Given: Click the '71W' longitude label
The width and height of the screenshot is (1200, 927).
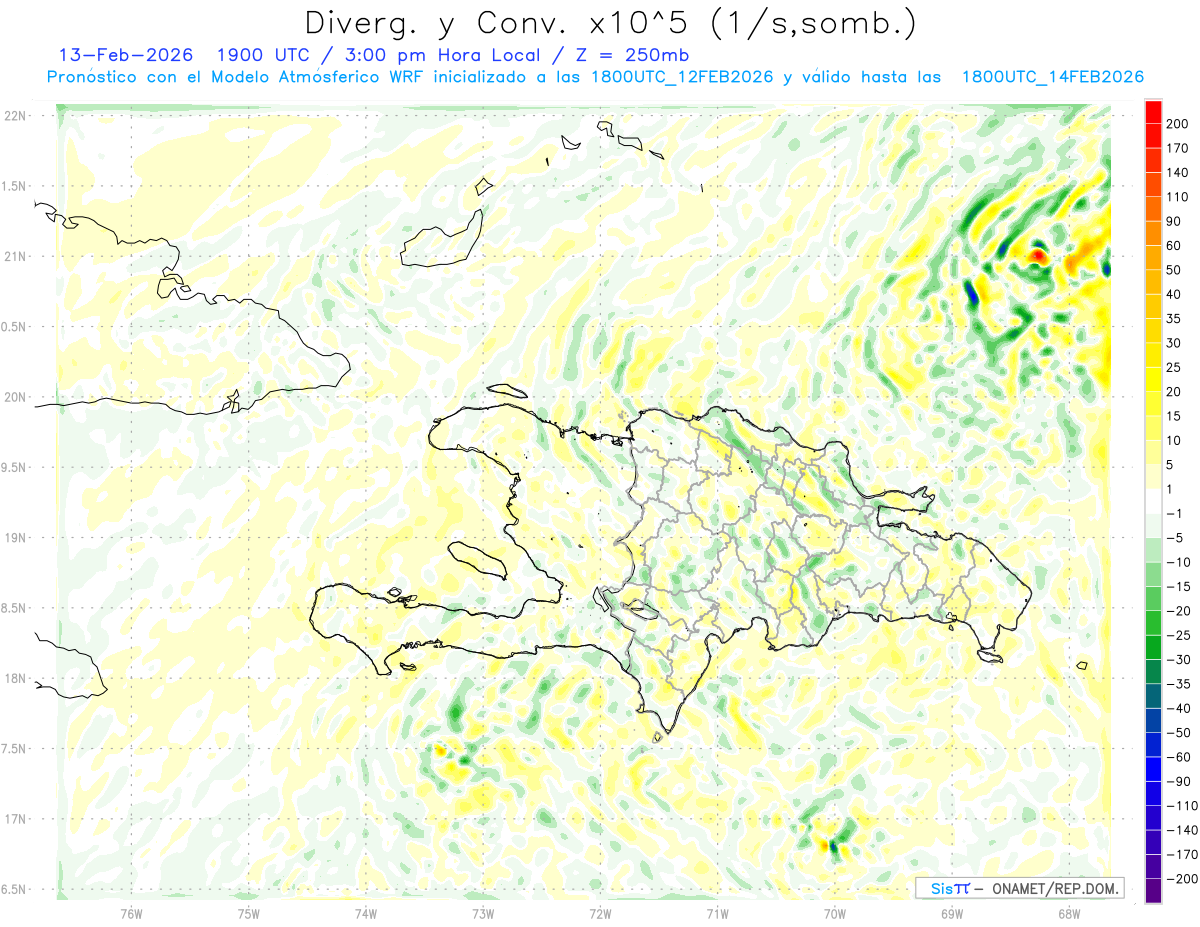Looking at the screenshot, I should click(717, 913).
